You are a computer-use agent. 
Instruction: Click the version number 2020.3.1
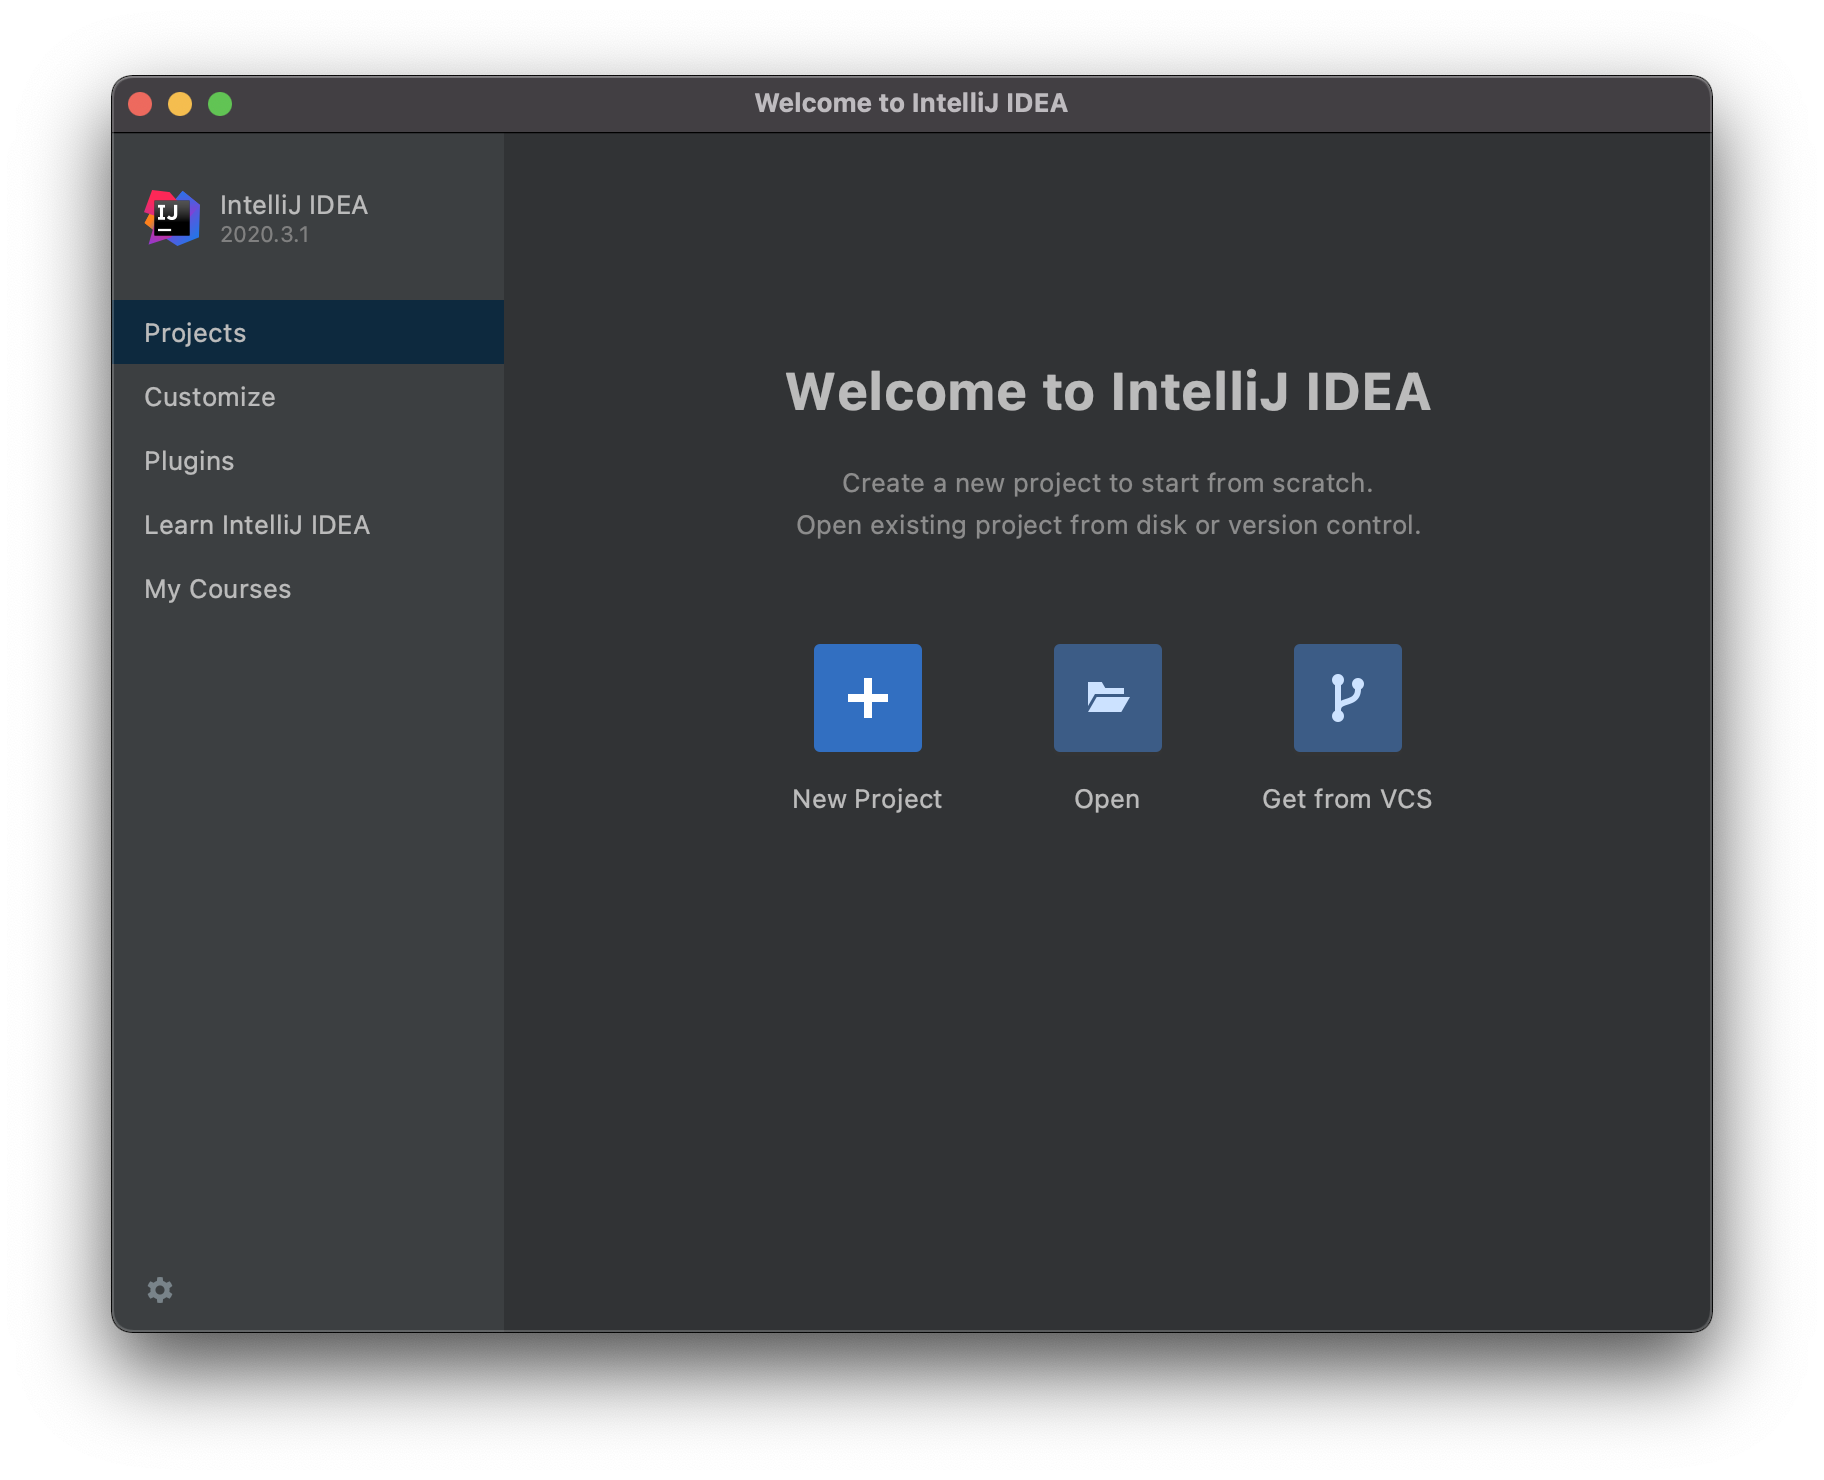click(264, 234)
